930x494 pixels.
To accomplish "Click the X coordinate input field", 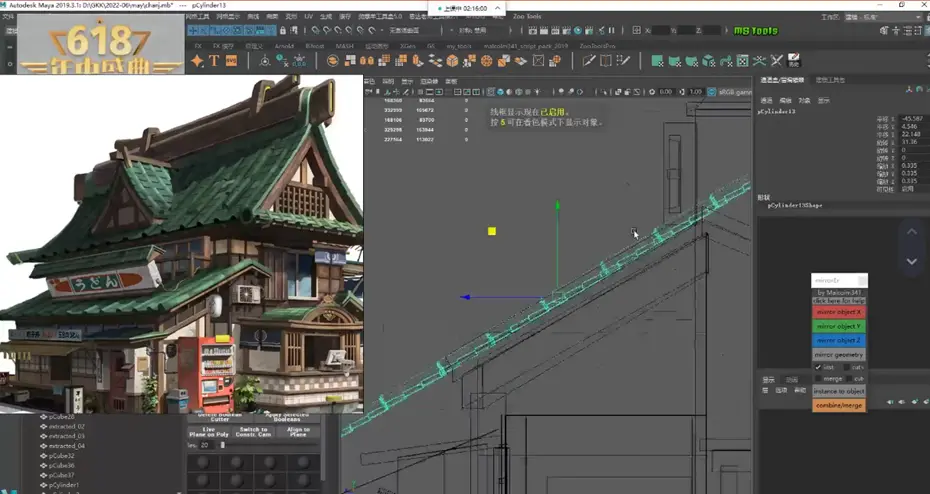I will point(662,30).
